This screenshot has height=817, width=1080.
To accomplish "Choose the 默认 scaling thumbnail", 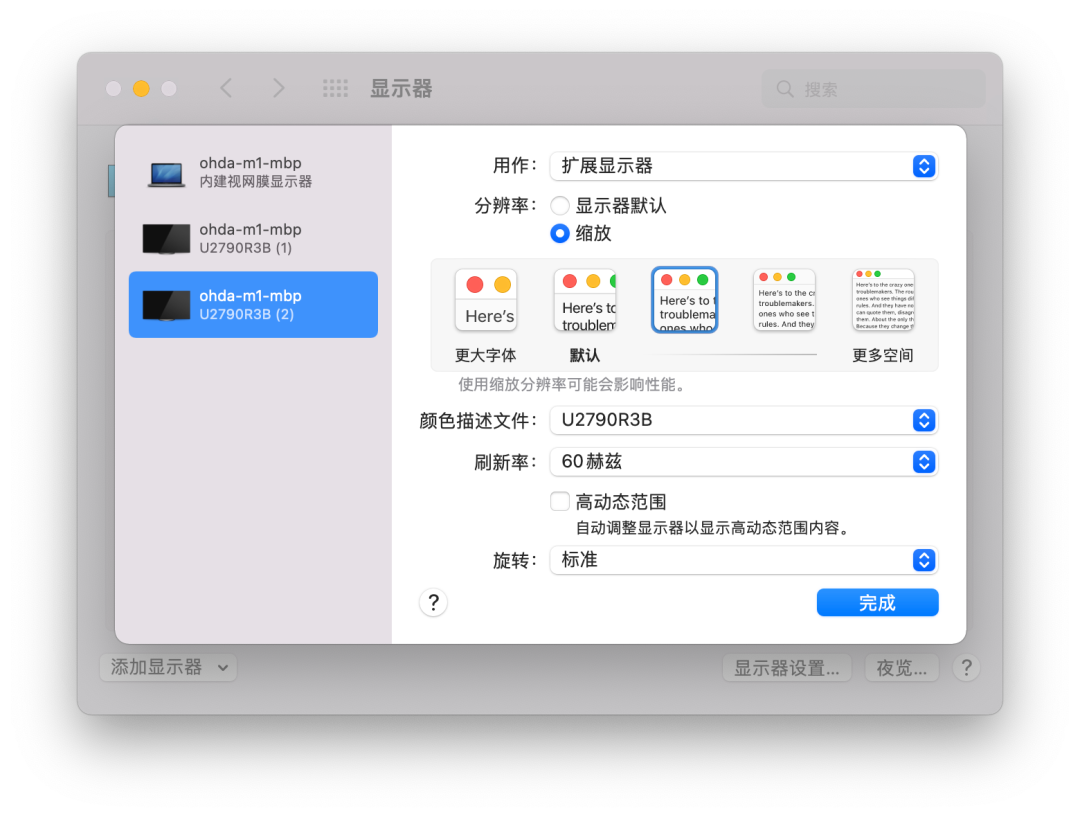I will 585,300.
